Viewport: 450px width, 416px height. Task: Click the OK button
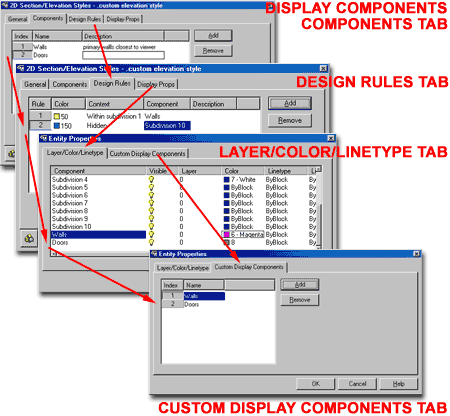tap(315, 384)
